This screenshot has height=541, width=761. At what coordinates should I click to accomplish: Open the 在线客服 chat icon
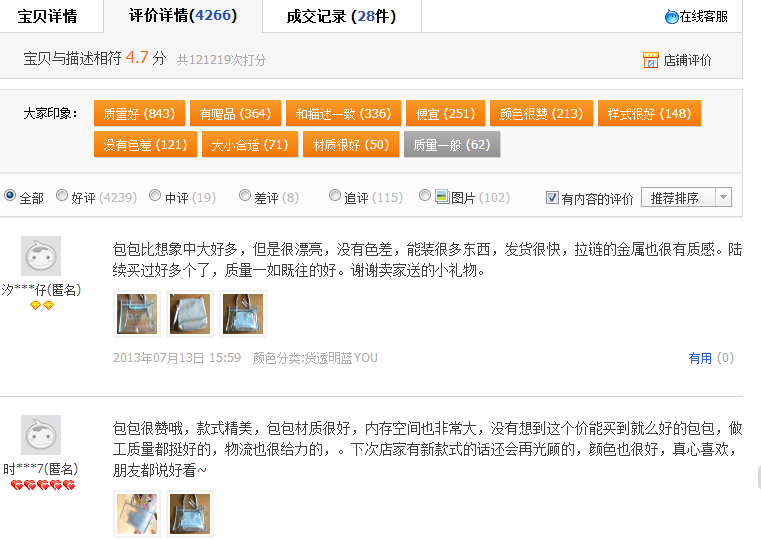(x=672, y=17)
